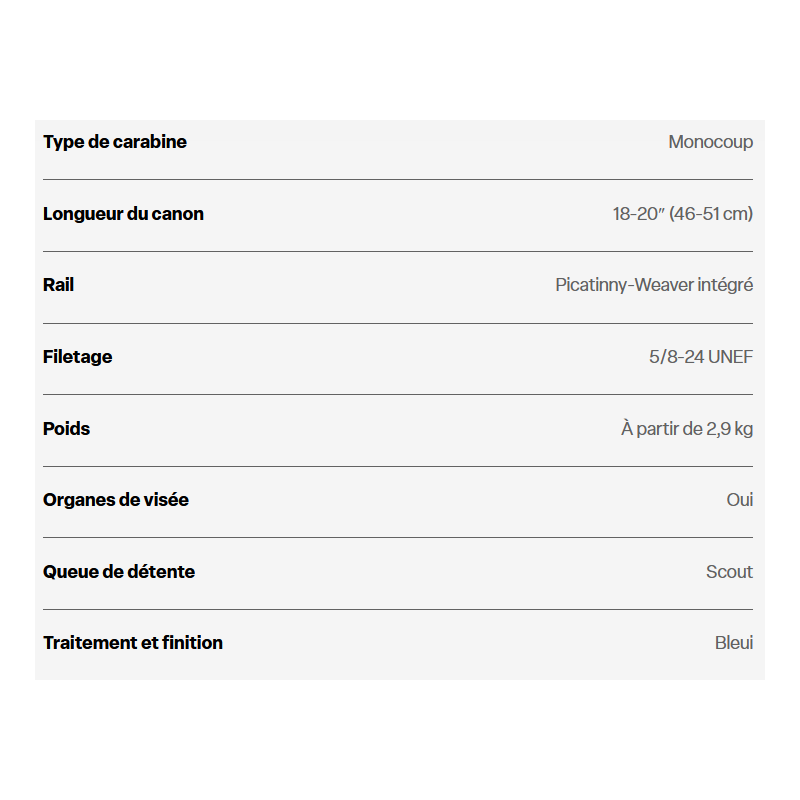The height and width of the screenshot is (800, 800).
Task: Select the 'Monocoup' value text
Action: (x=710, y=142)
